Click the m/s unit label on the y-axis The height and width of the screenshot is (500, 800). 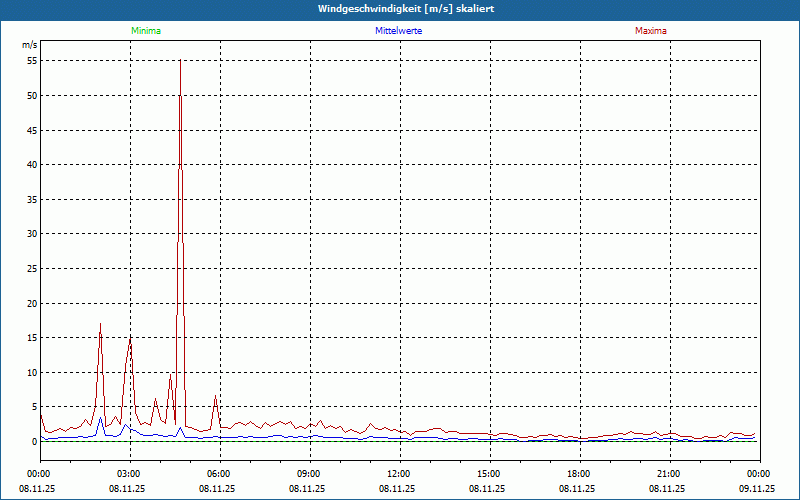[30, 45]
